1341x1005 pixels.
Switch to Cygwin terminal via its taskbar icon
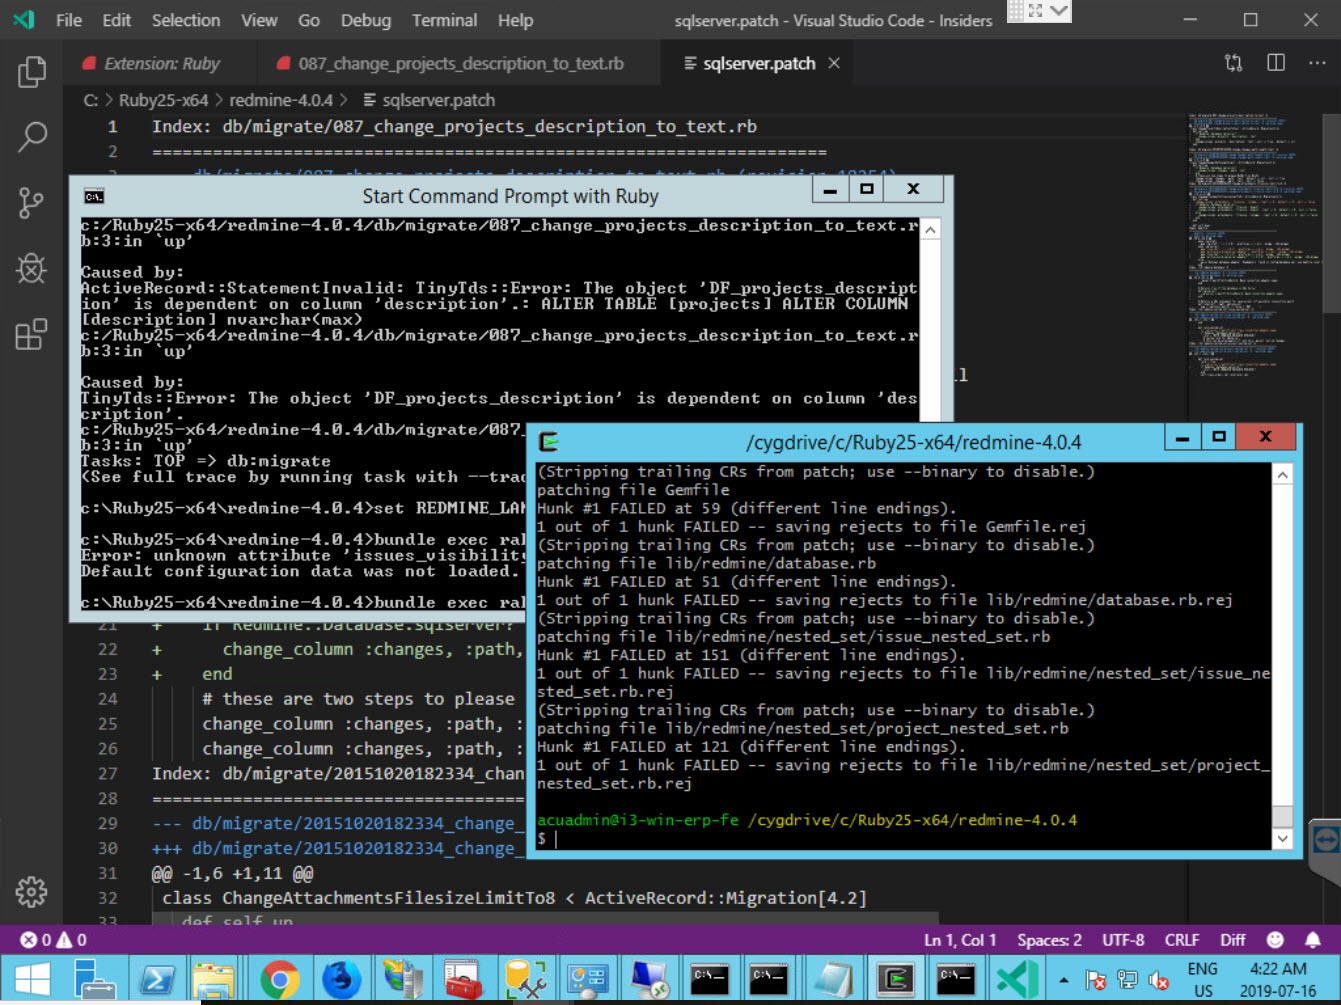[895, 980]
